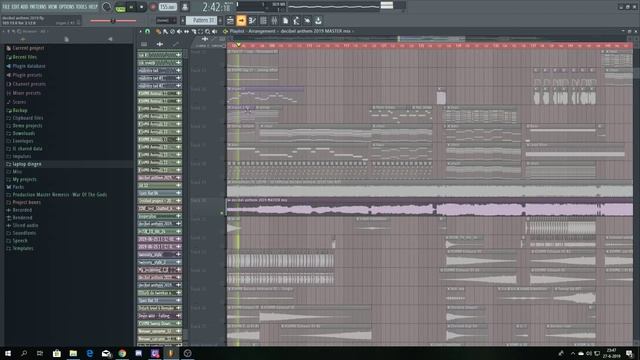
Task: Expand the Current project browser folder
Action: [25, 48]
